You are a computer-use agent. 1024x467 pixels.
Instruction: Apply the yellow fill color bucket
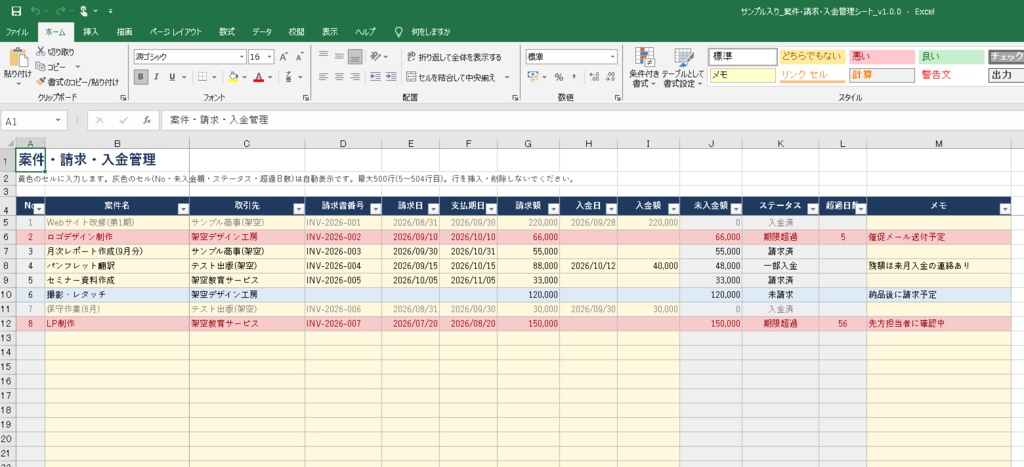233,77
